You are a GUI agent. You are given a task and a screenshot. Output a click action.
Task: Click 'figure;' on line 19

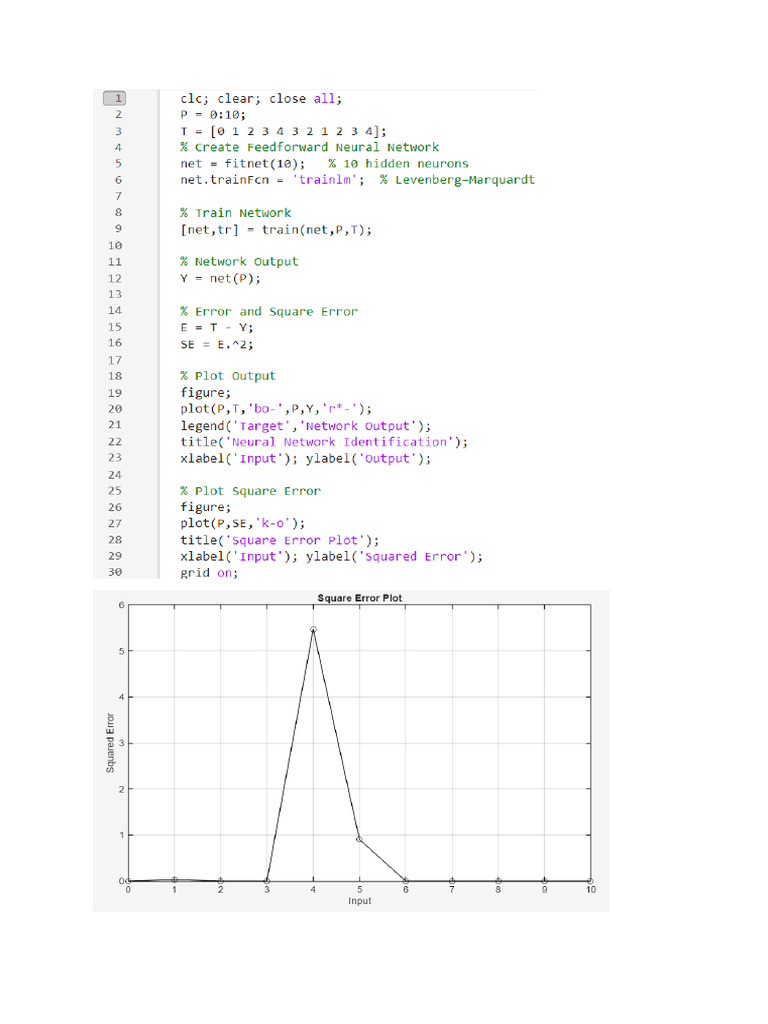coord(206,392)
